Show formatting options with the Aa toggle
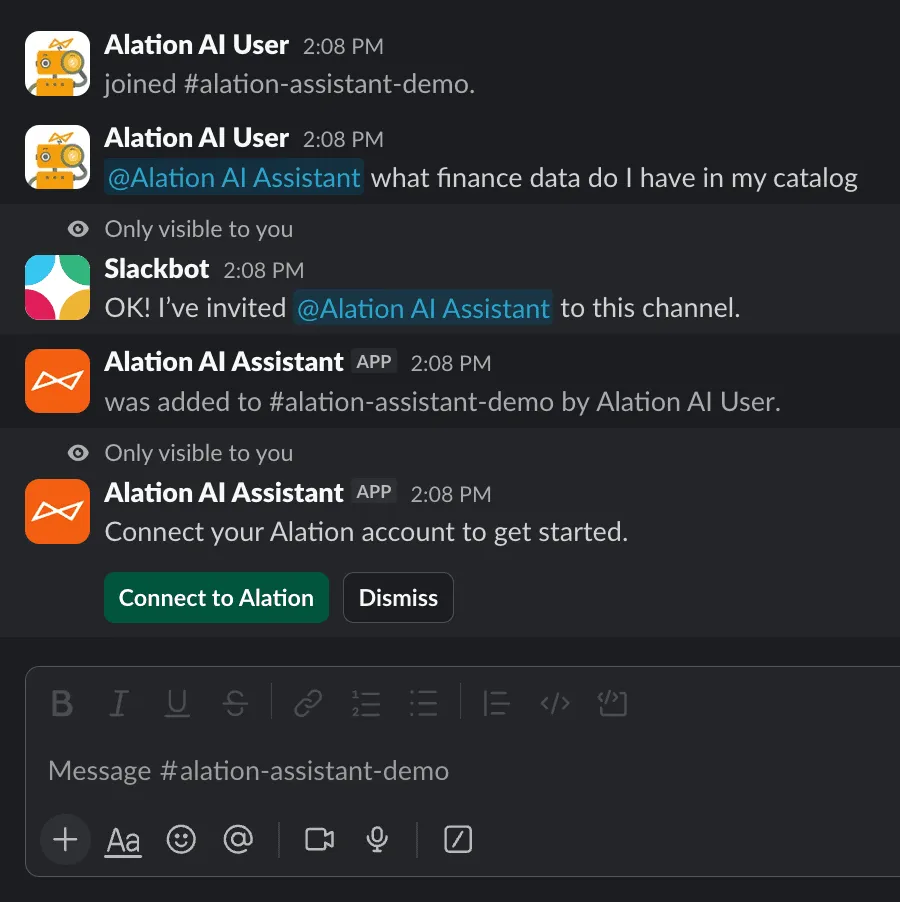900x902 pixels. click(122, 840)
